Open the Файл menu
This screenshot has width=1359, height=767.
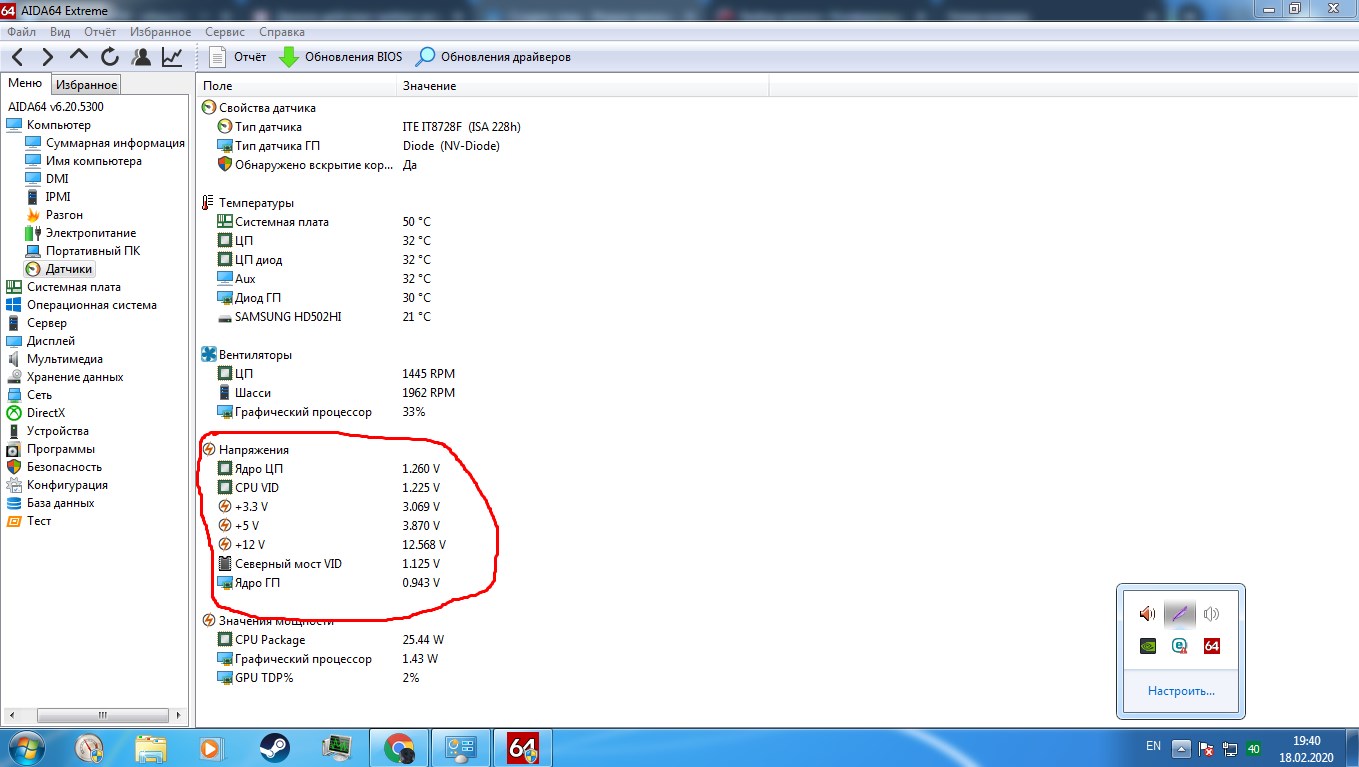pos(21,32)
